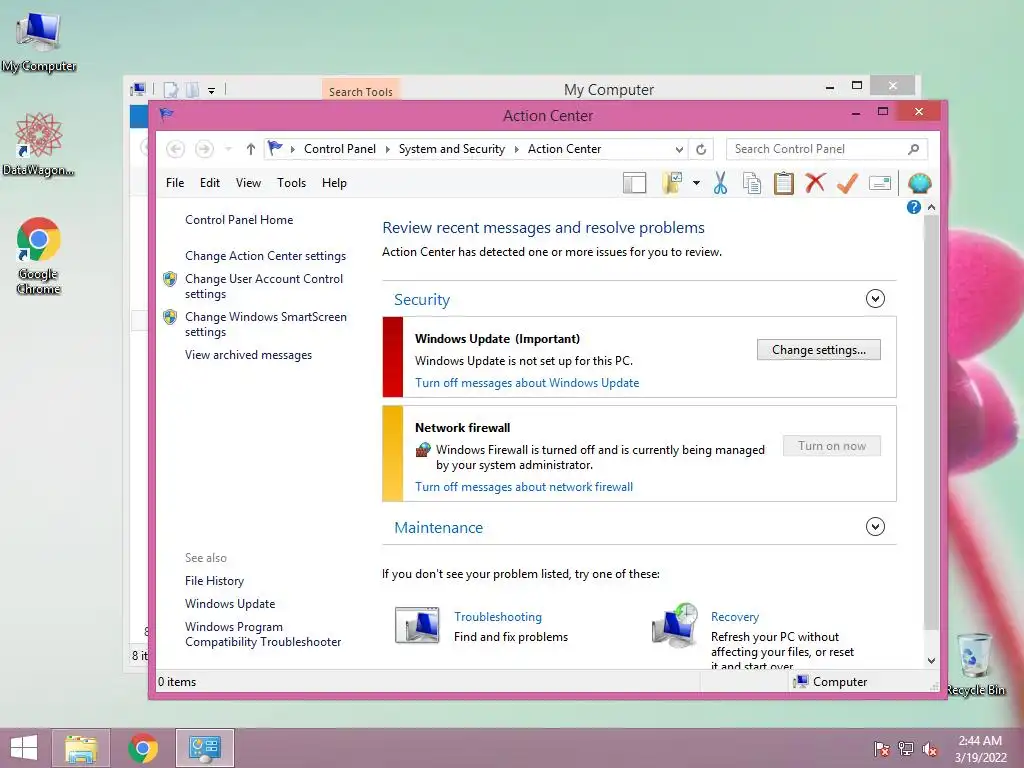Open Windows Program Compatibility Troubleshooter link

(x=263, y=634)
